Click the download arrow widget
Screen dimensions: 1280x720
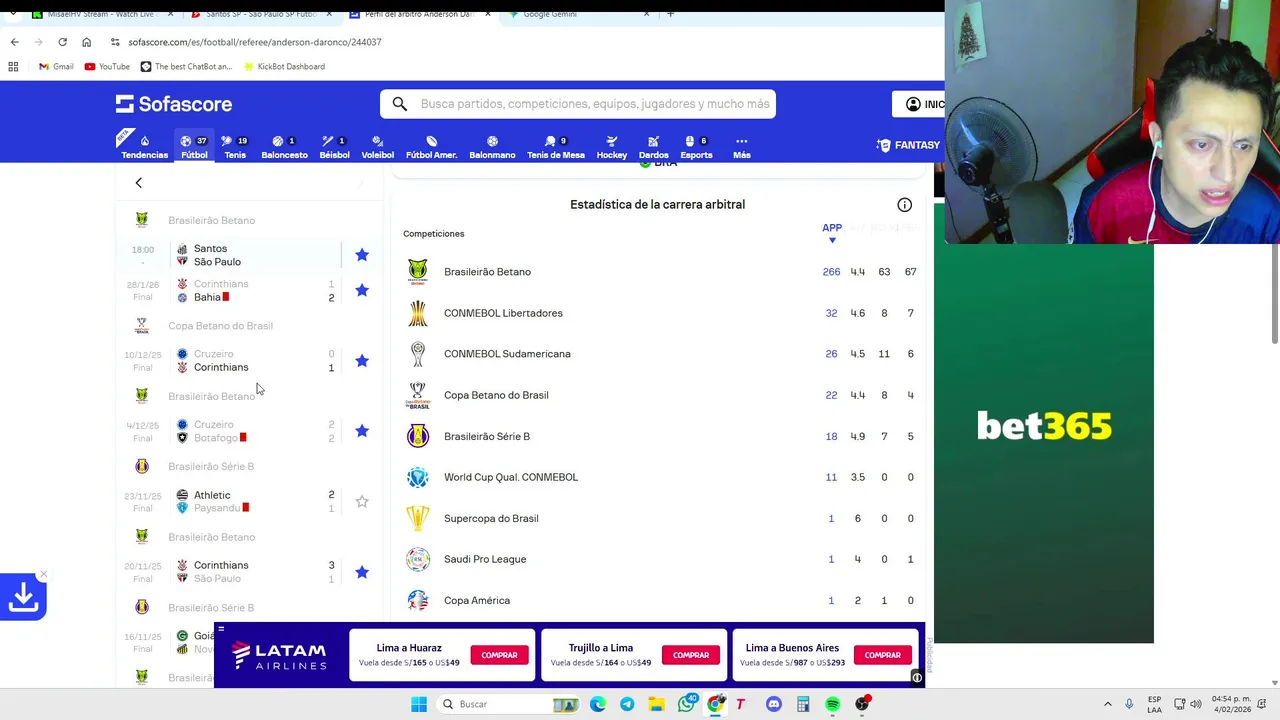23,598
